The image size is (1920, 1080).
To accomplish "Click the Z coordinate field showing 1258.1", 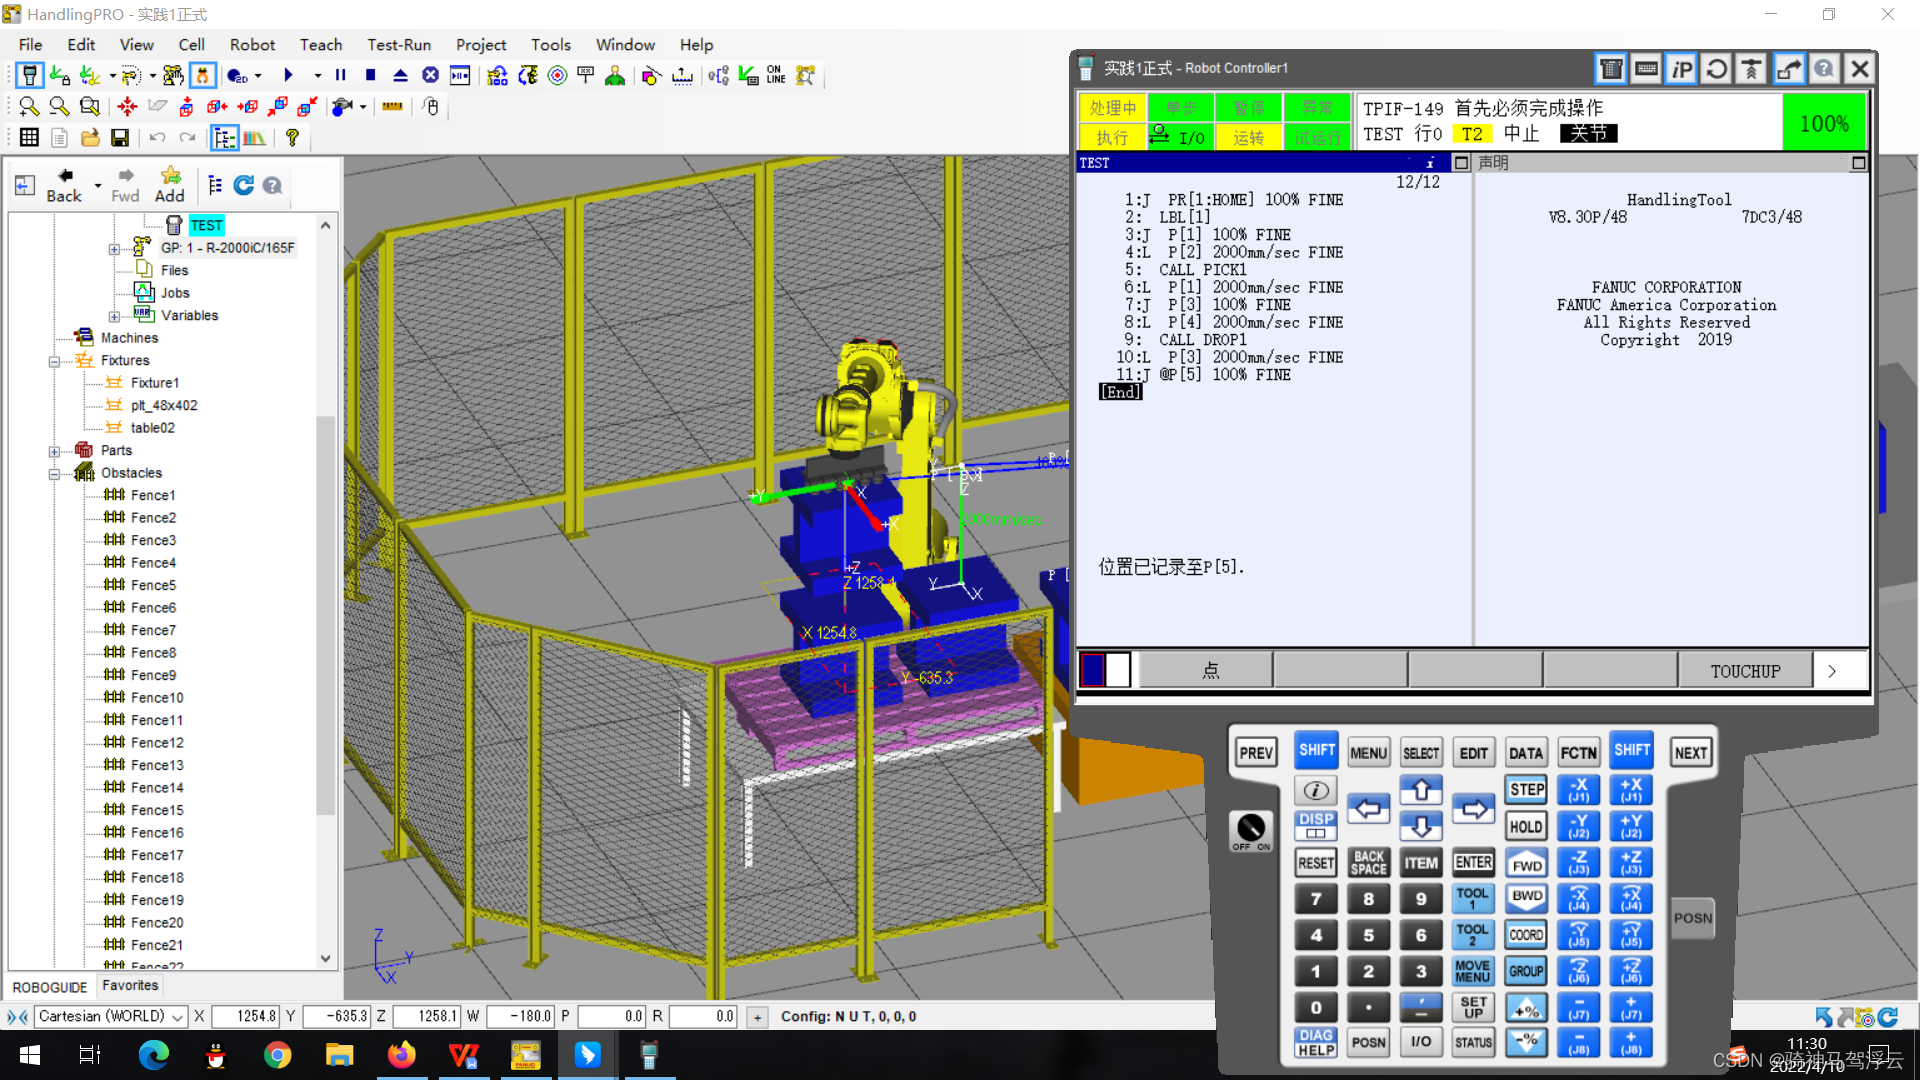I will [x=427, y=1016].
